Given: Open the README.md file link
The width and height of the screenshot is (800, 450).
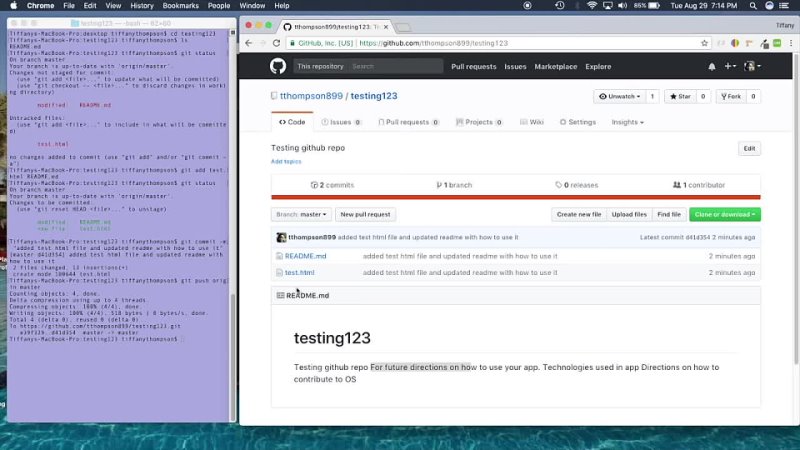Looking at the screenshot, I should point(305,256).
